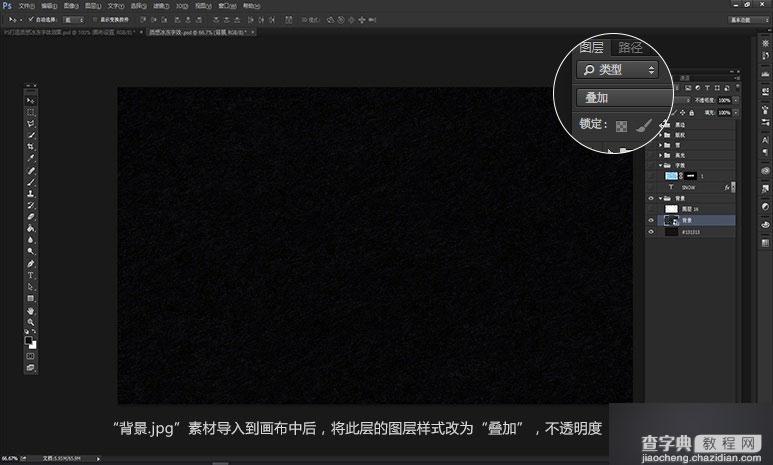Screen dimensions: 773x465
Task: Open the 帮助 menu
Action: click(x=250, y=5)
